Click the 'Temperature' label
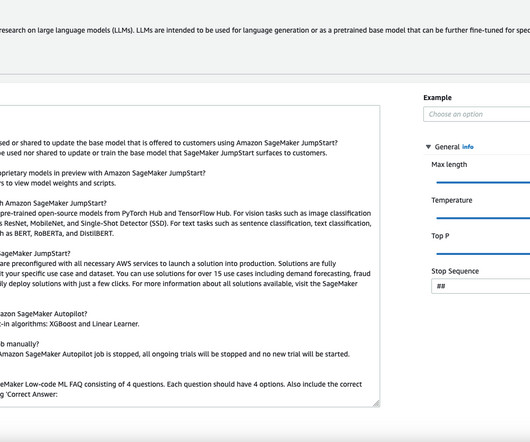The height and width of the screenshot is (442, 530). pos(452,200)
